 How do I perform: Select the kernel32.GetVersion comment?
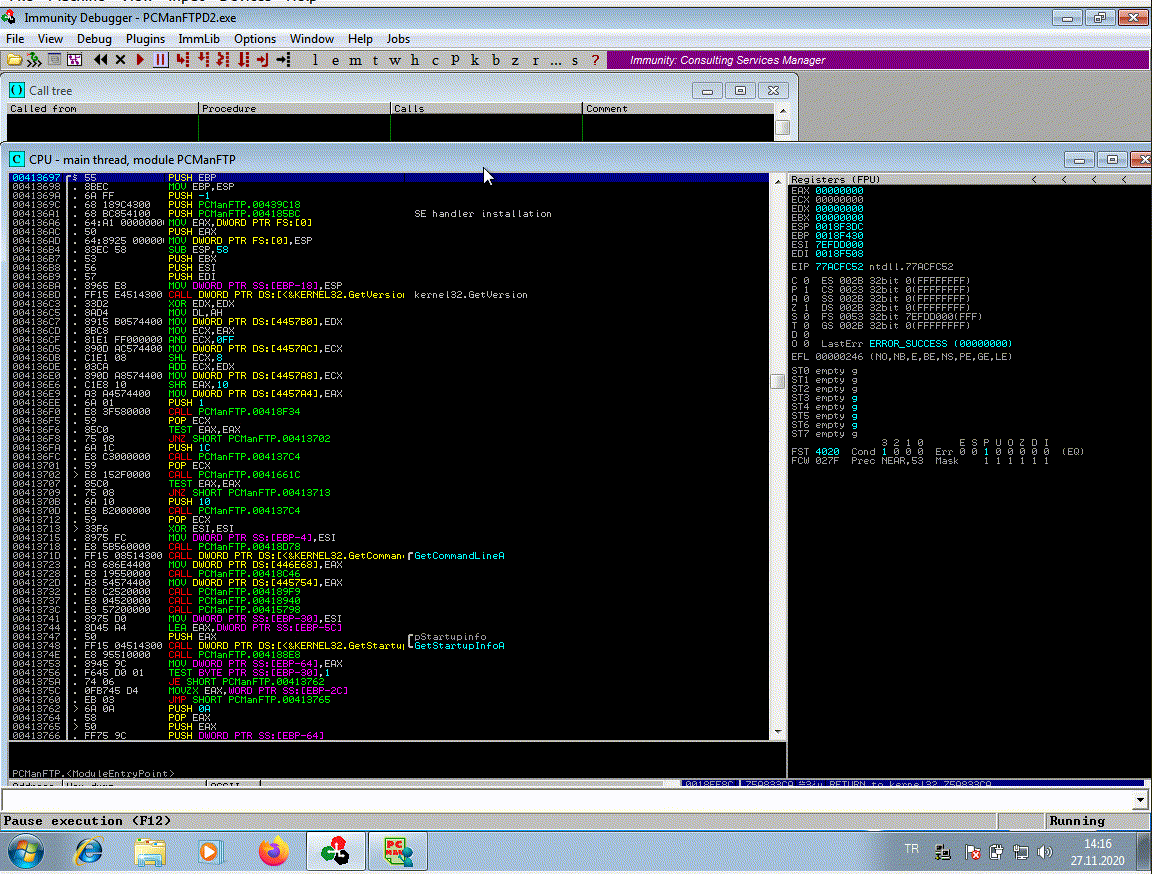[x=471, y=295]
